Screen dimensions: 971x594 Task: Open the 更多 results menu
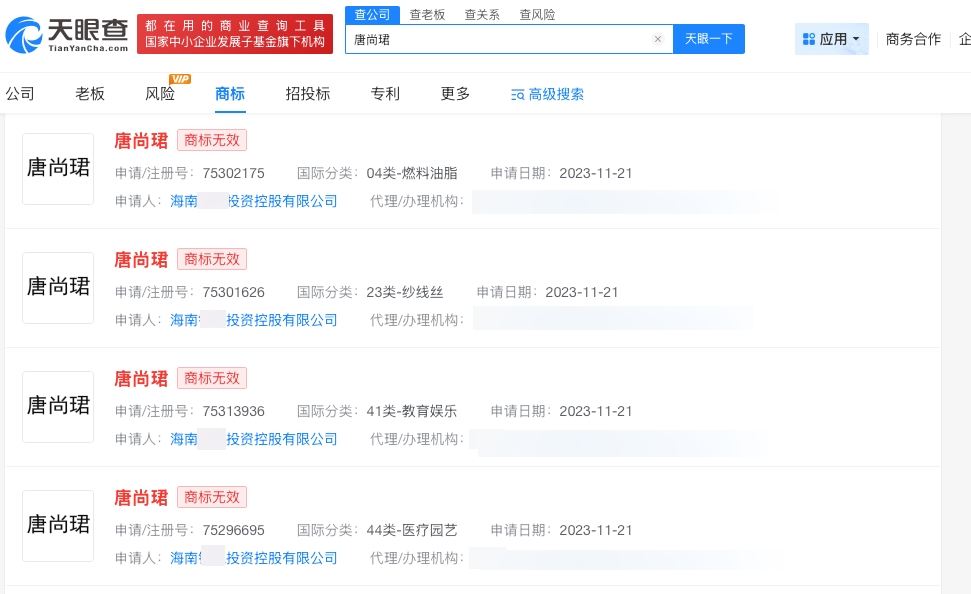(x=455, y=94)
